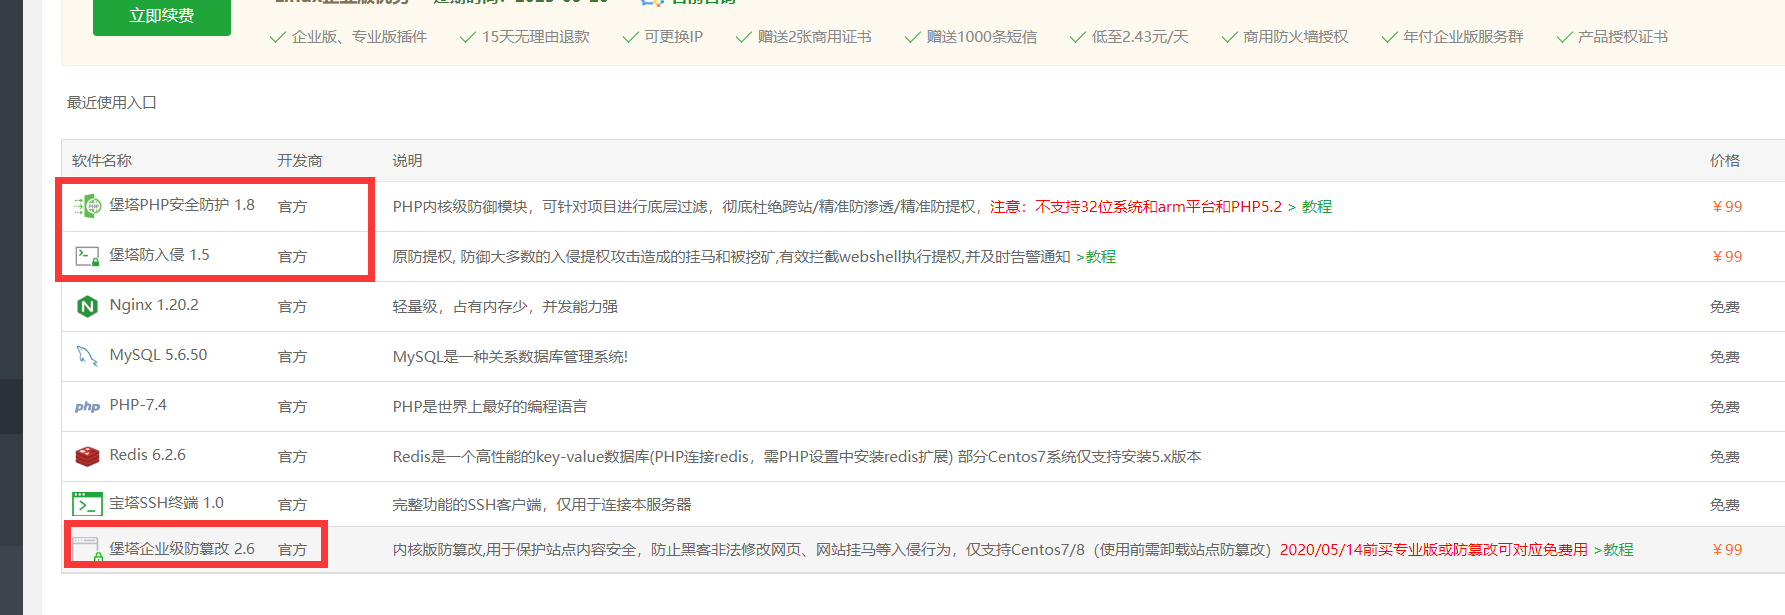Click 软件名称 column header
Image resolution: width=1785 pixels, height=615 pixels.
[102, 161]
